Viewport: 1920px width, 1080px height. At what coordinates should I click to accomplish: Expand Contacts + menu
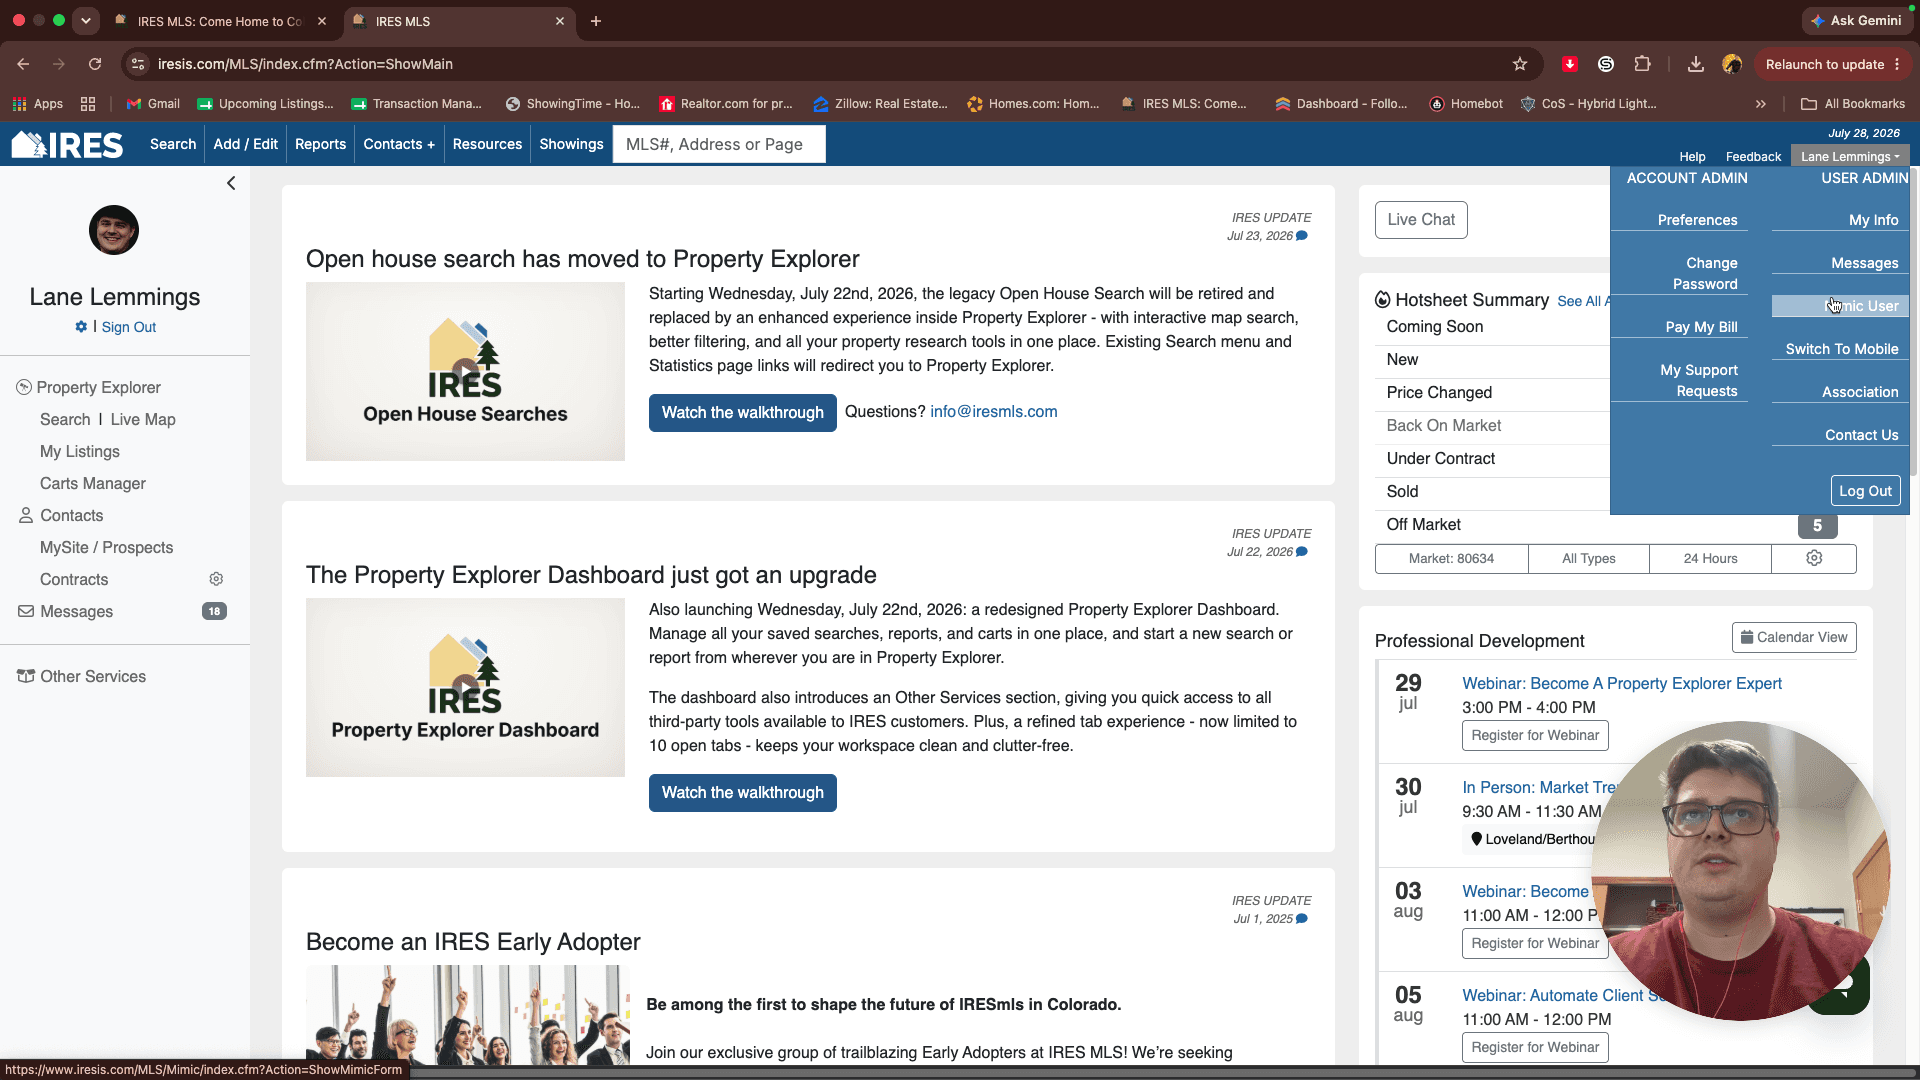(x=399, y=144)
